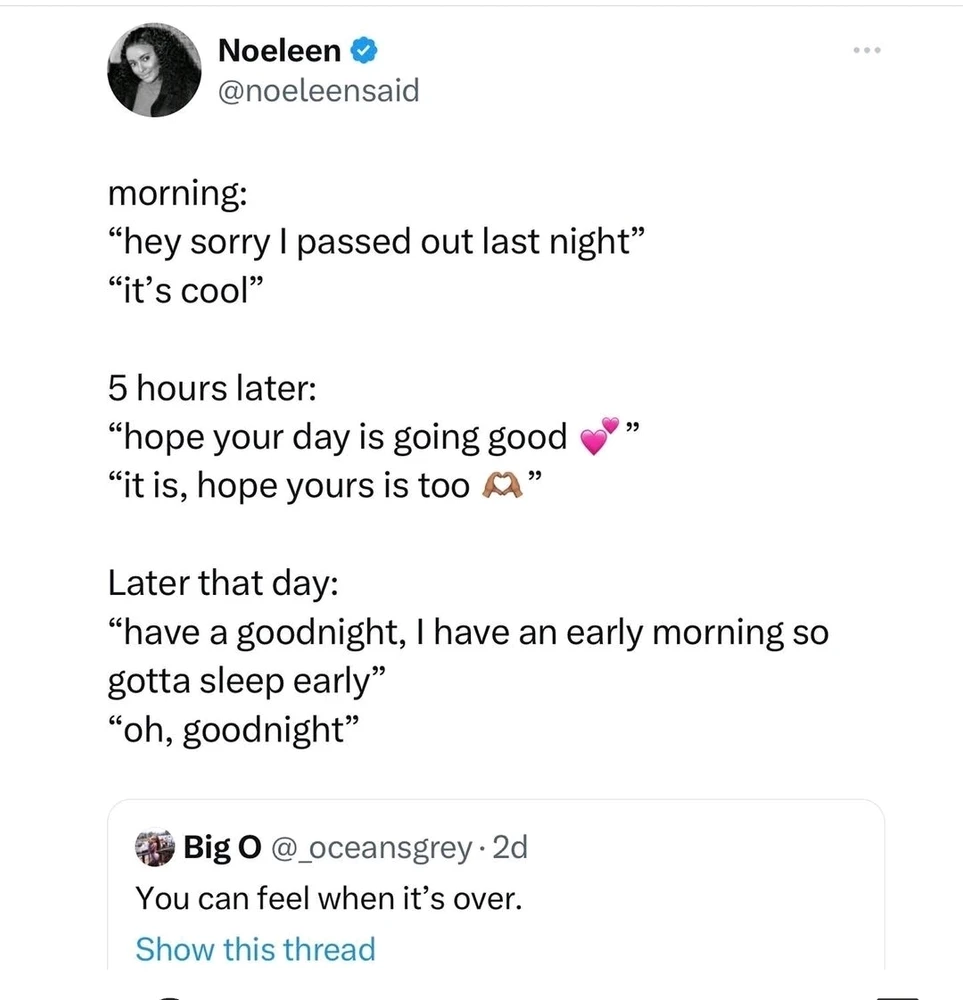Open Noeleen's display name
This screenshot has width=963, height=1000.
[279, 50]
